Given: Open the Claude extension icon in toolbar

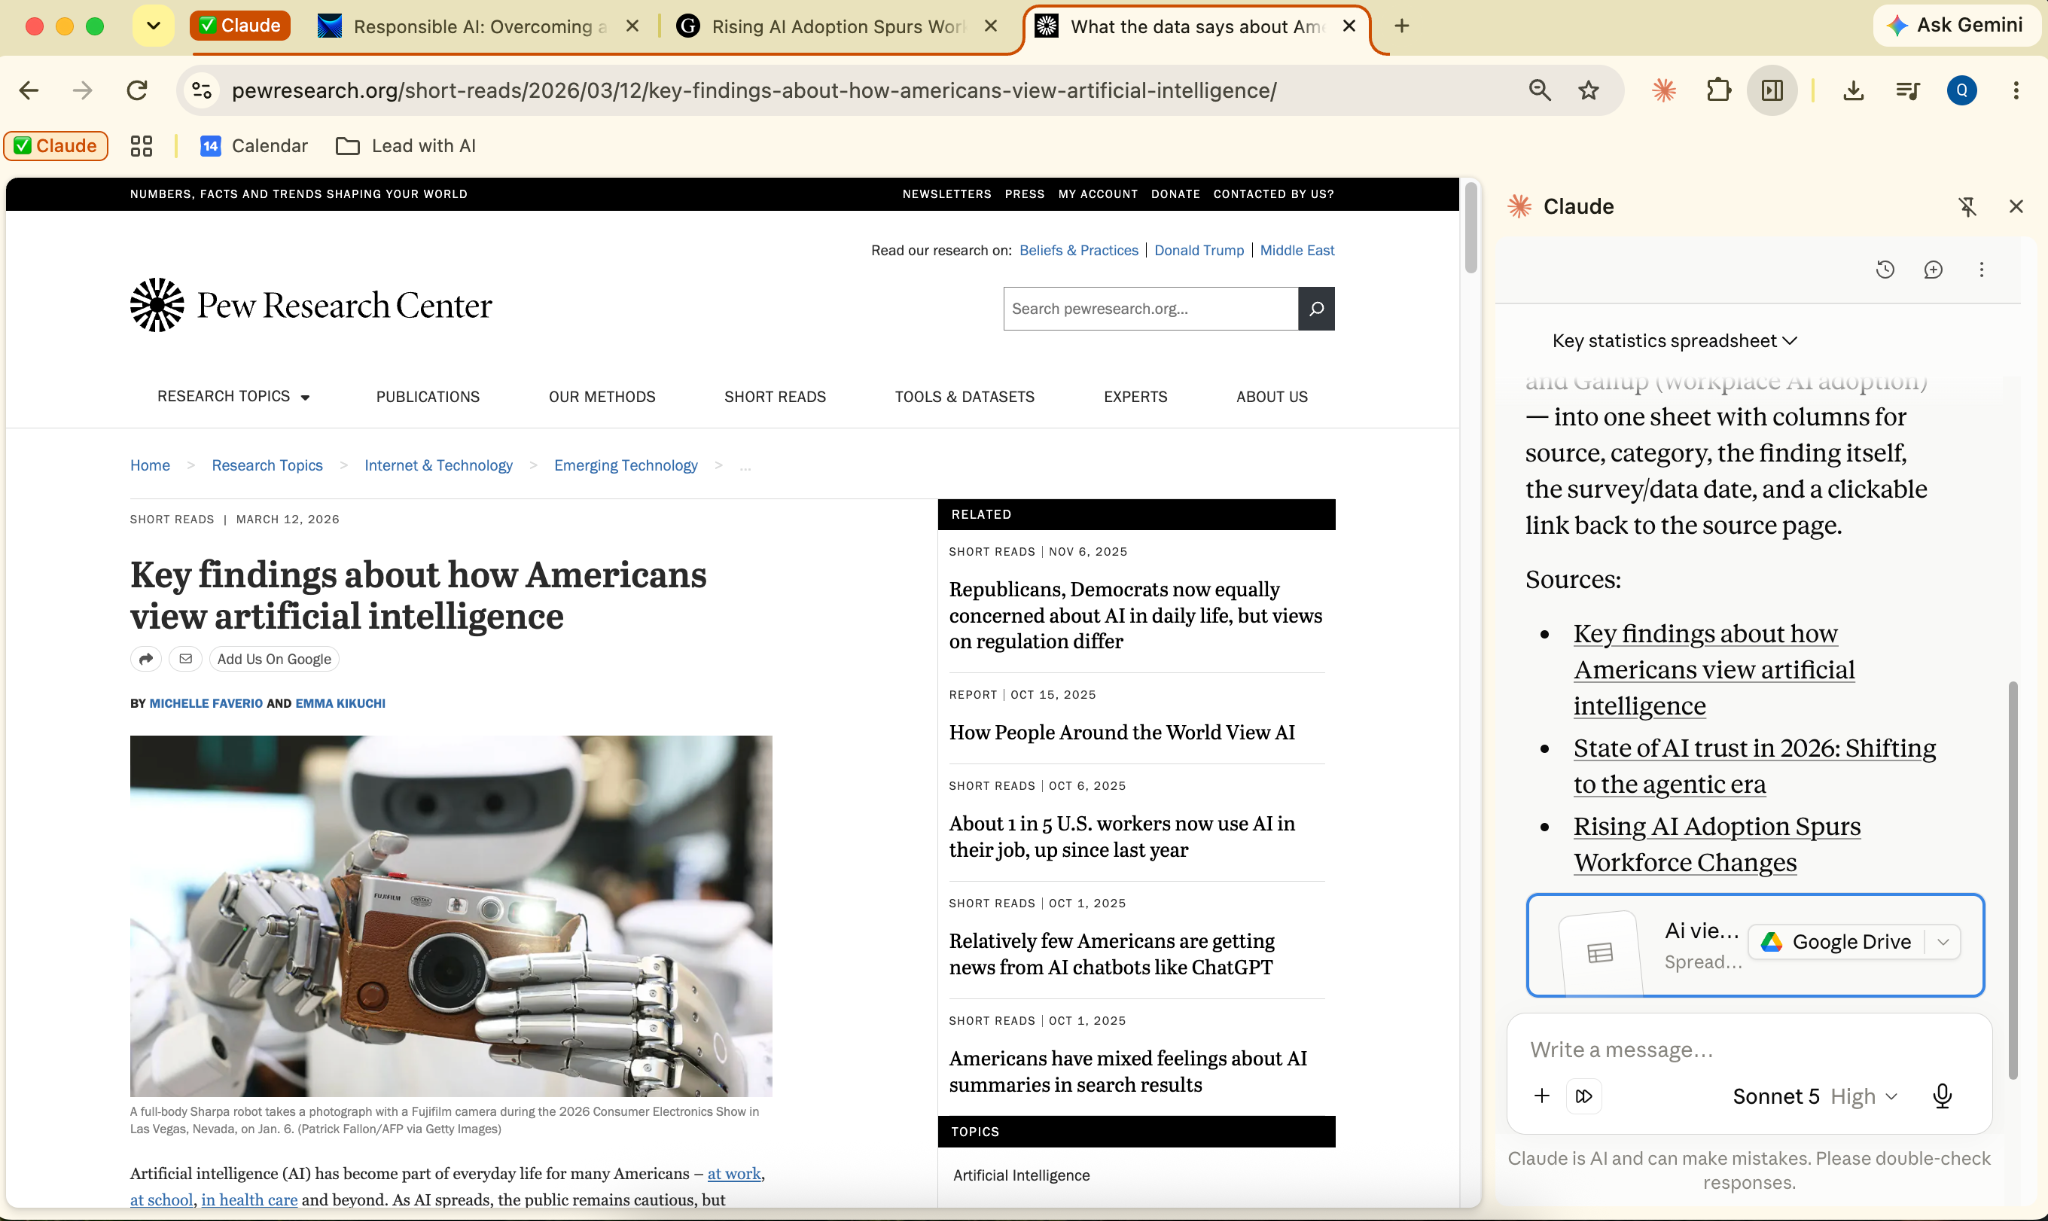Looking at the screenshot, I should 1664,91.
